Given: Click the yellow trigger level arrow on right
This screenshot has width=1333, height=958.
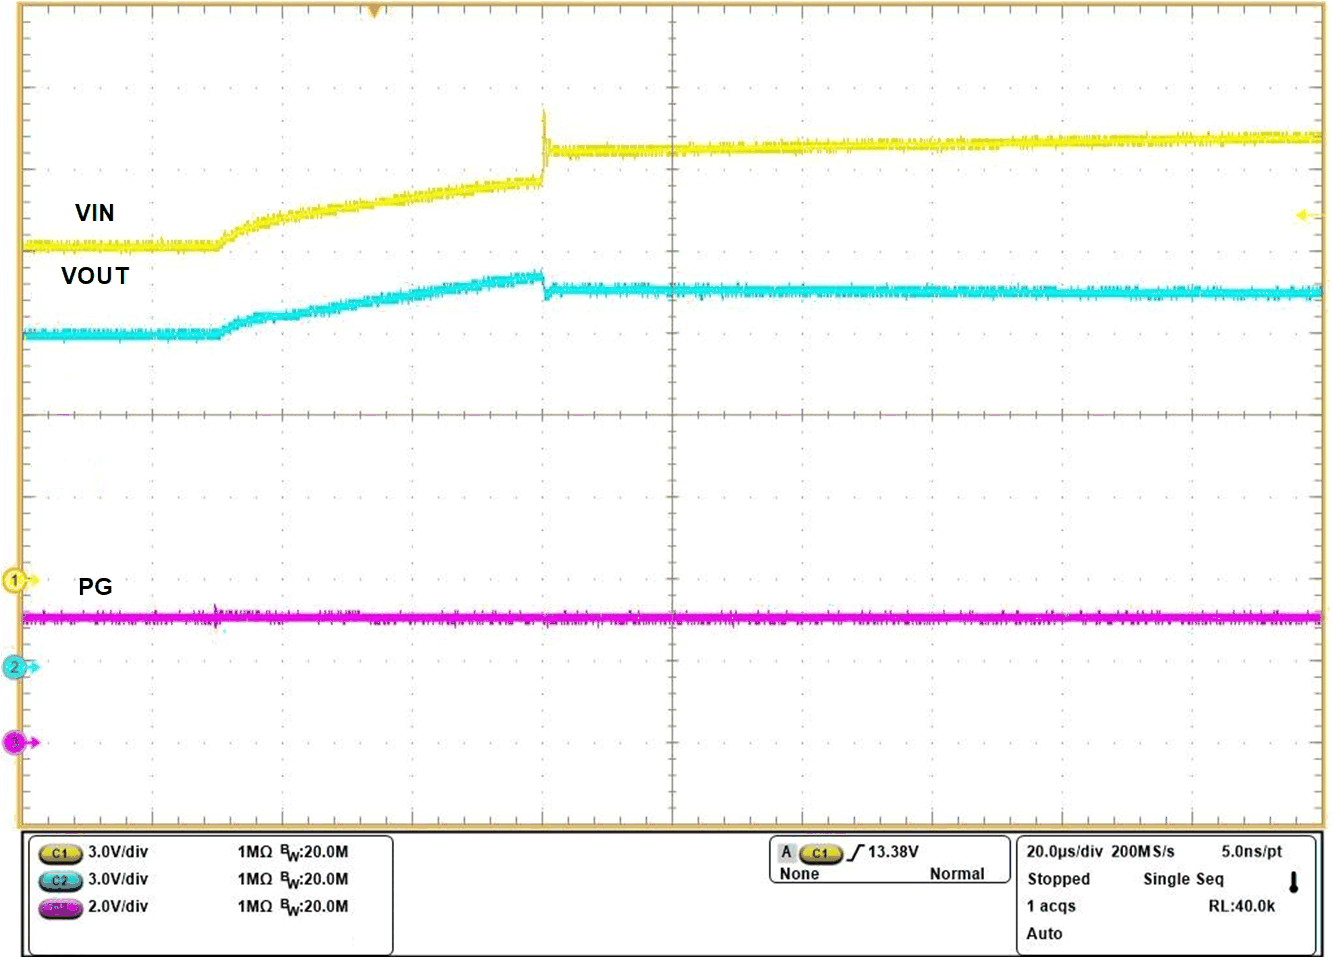Looking at the screenshot, I should point(1302,213).
